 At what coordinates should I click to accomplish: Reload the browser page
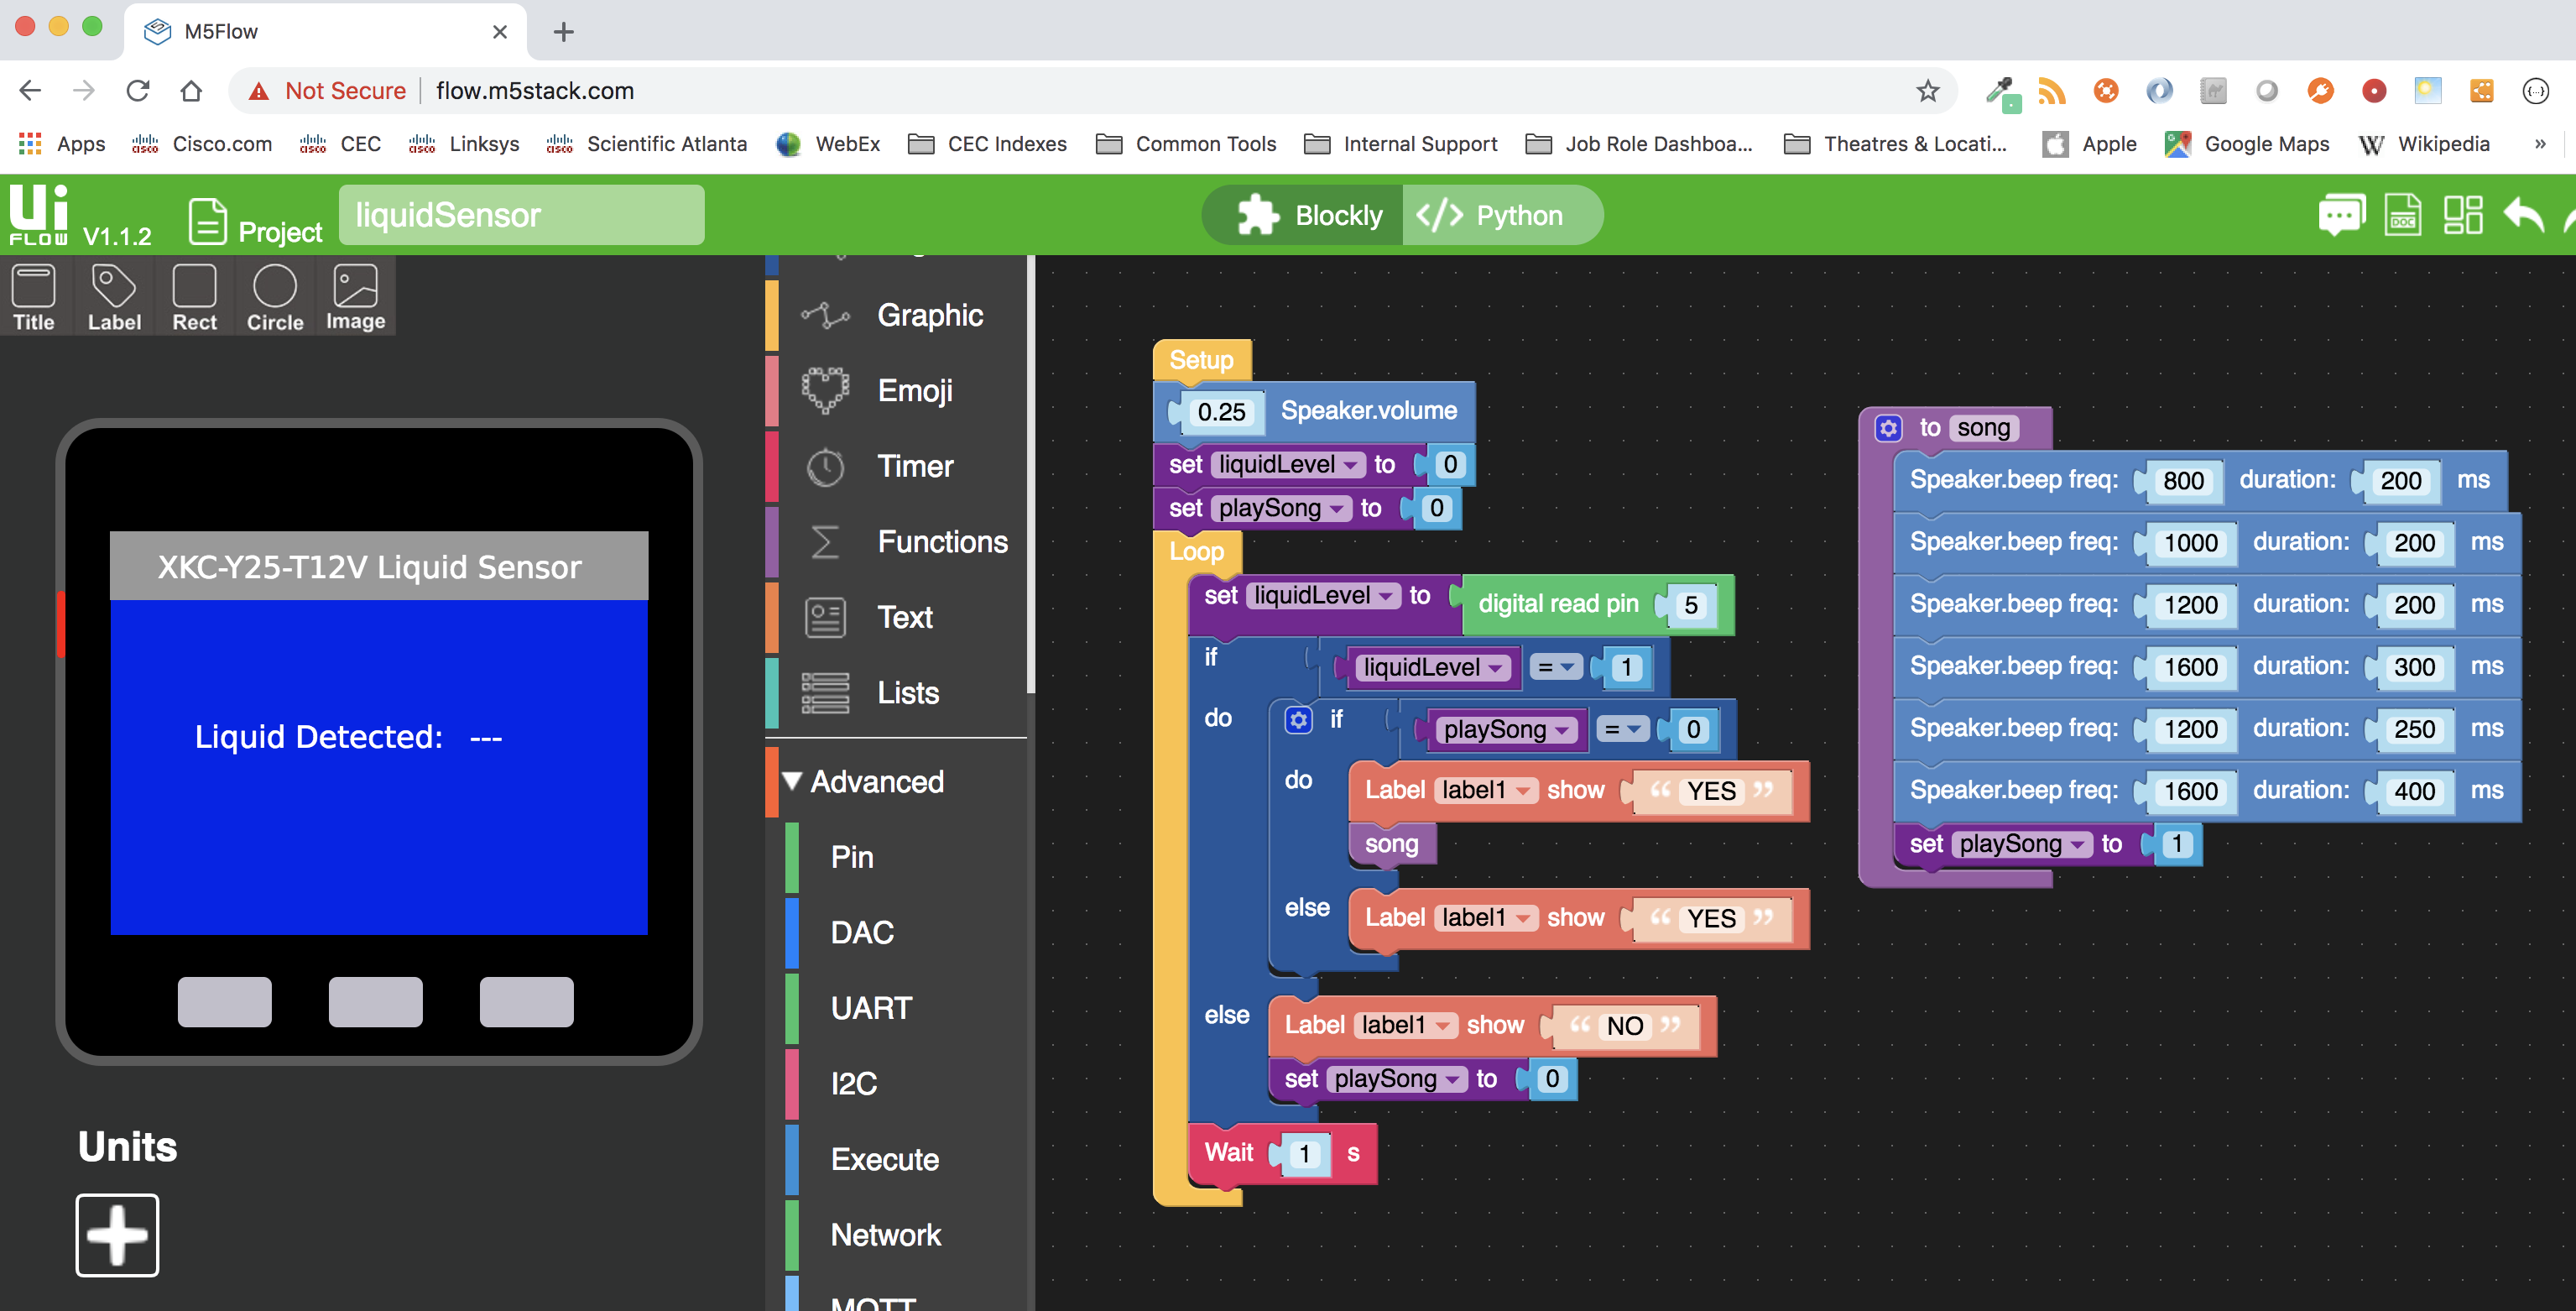[138, 91]
